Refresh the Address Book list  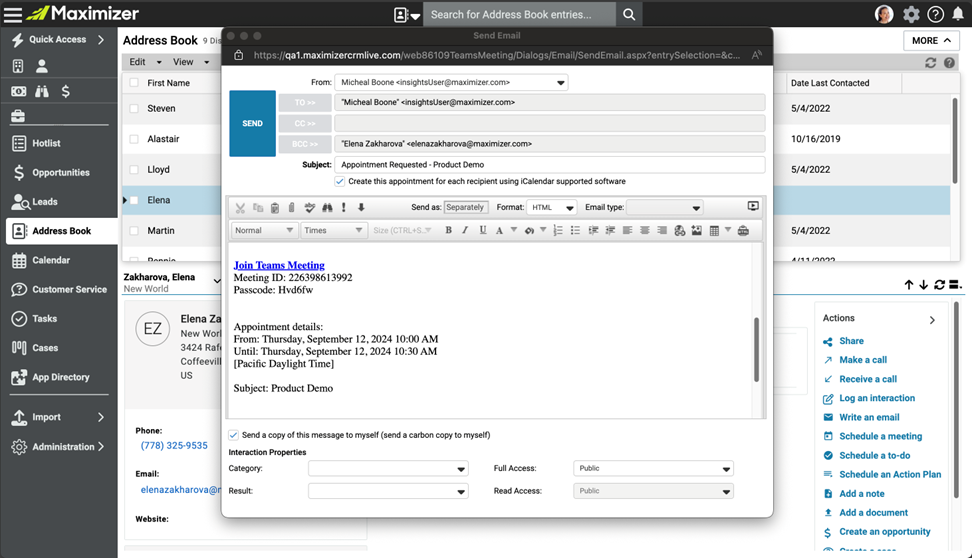click(930, 63)
